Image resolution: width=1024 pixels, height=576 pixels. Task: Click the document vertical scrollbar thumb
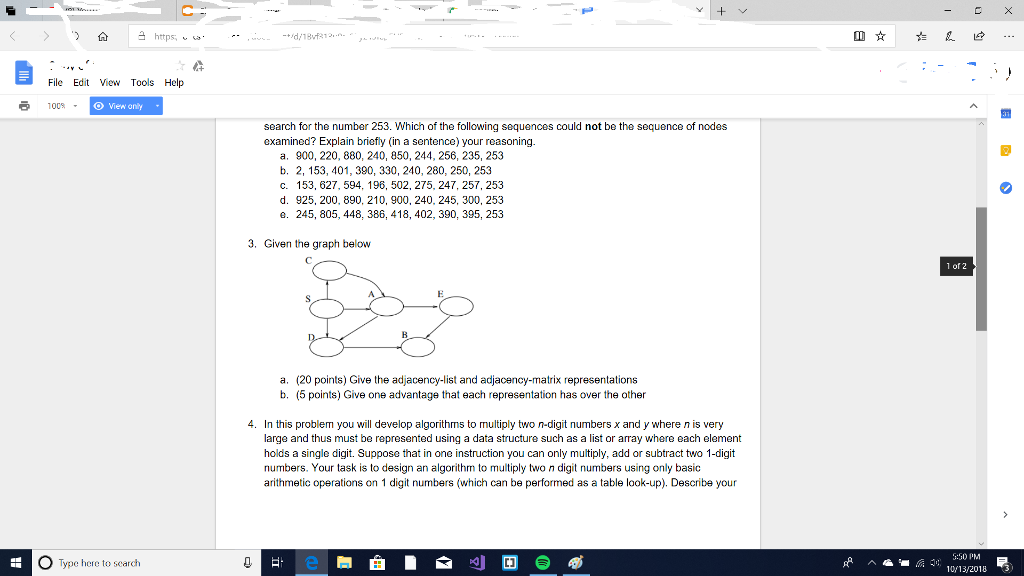981,269
